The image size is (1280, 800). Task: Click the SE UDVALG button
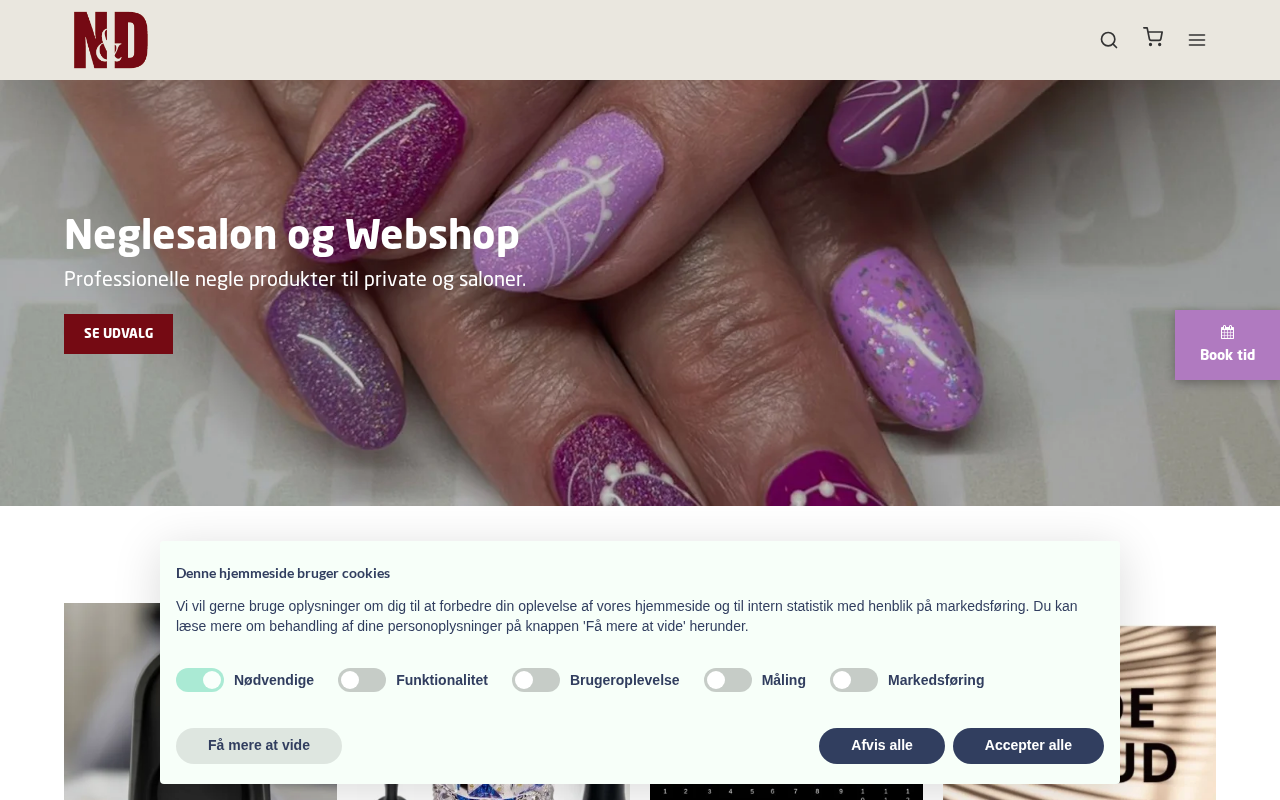(118, 334)
